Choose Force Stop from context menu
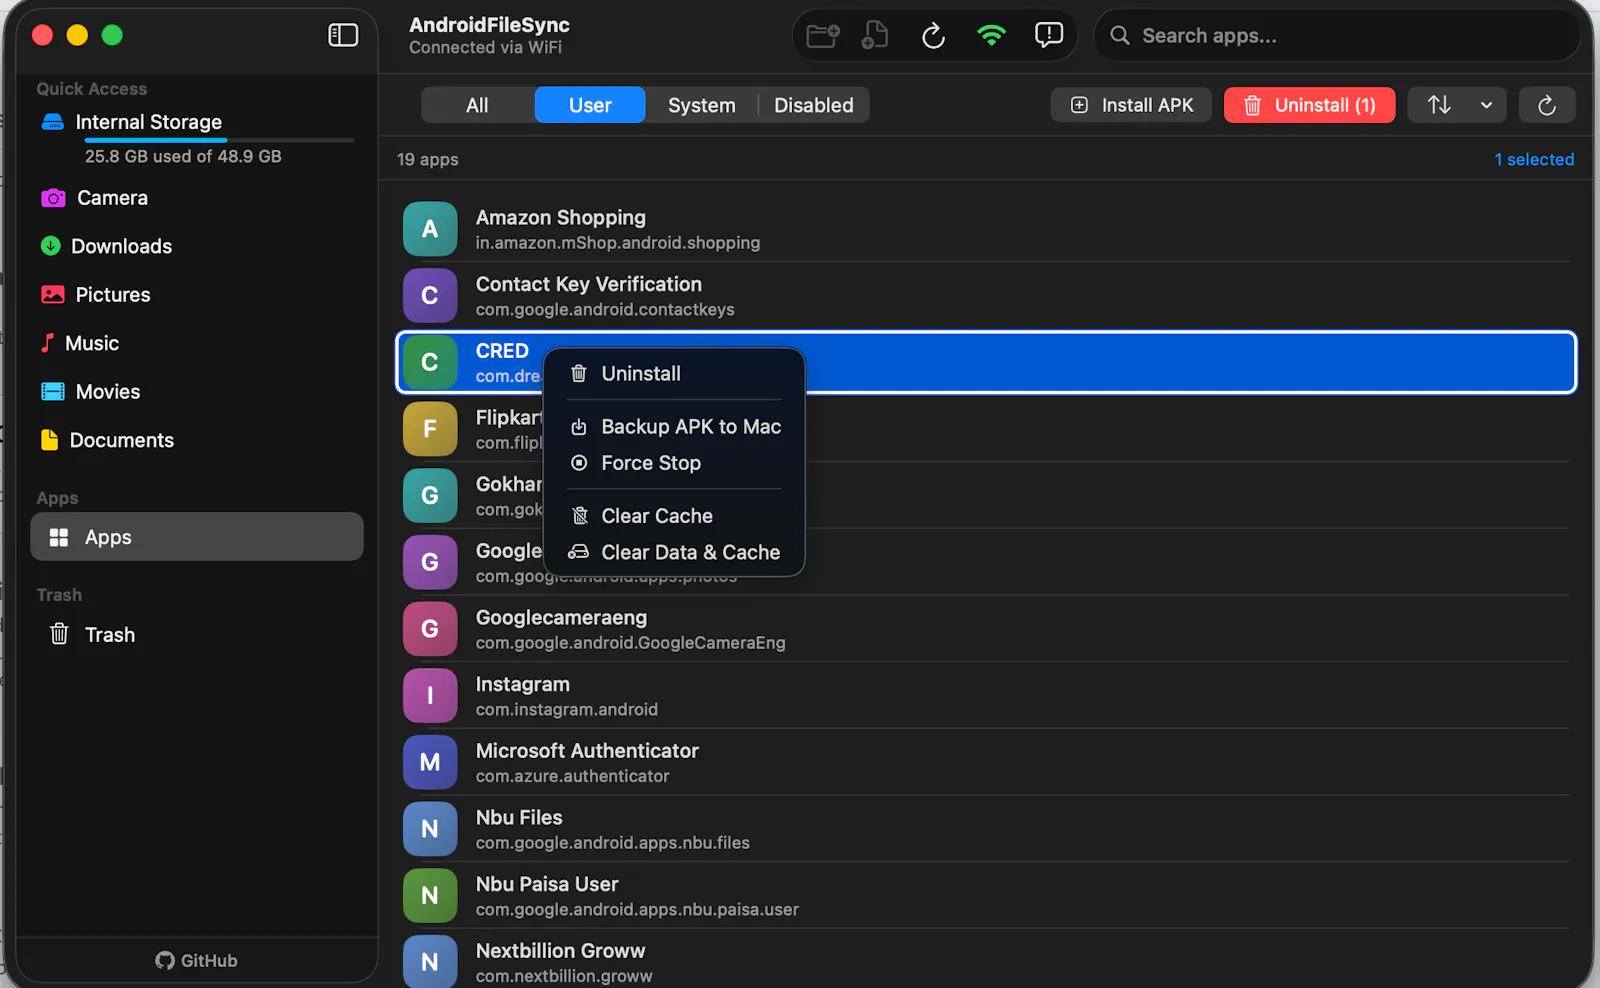The image size is (1600, 988). (x=674, y=463)
